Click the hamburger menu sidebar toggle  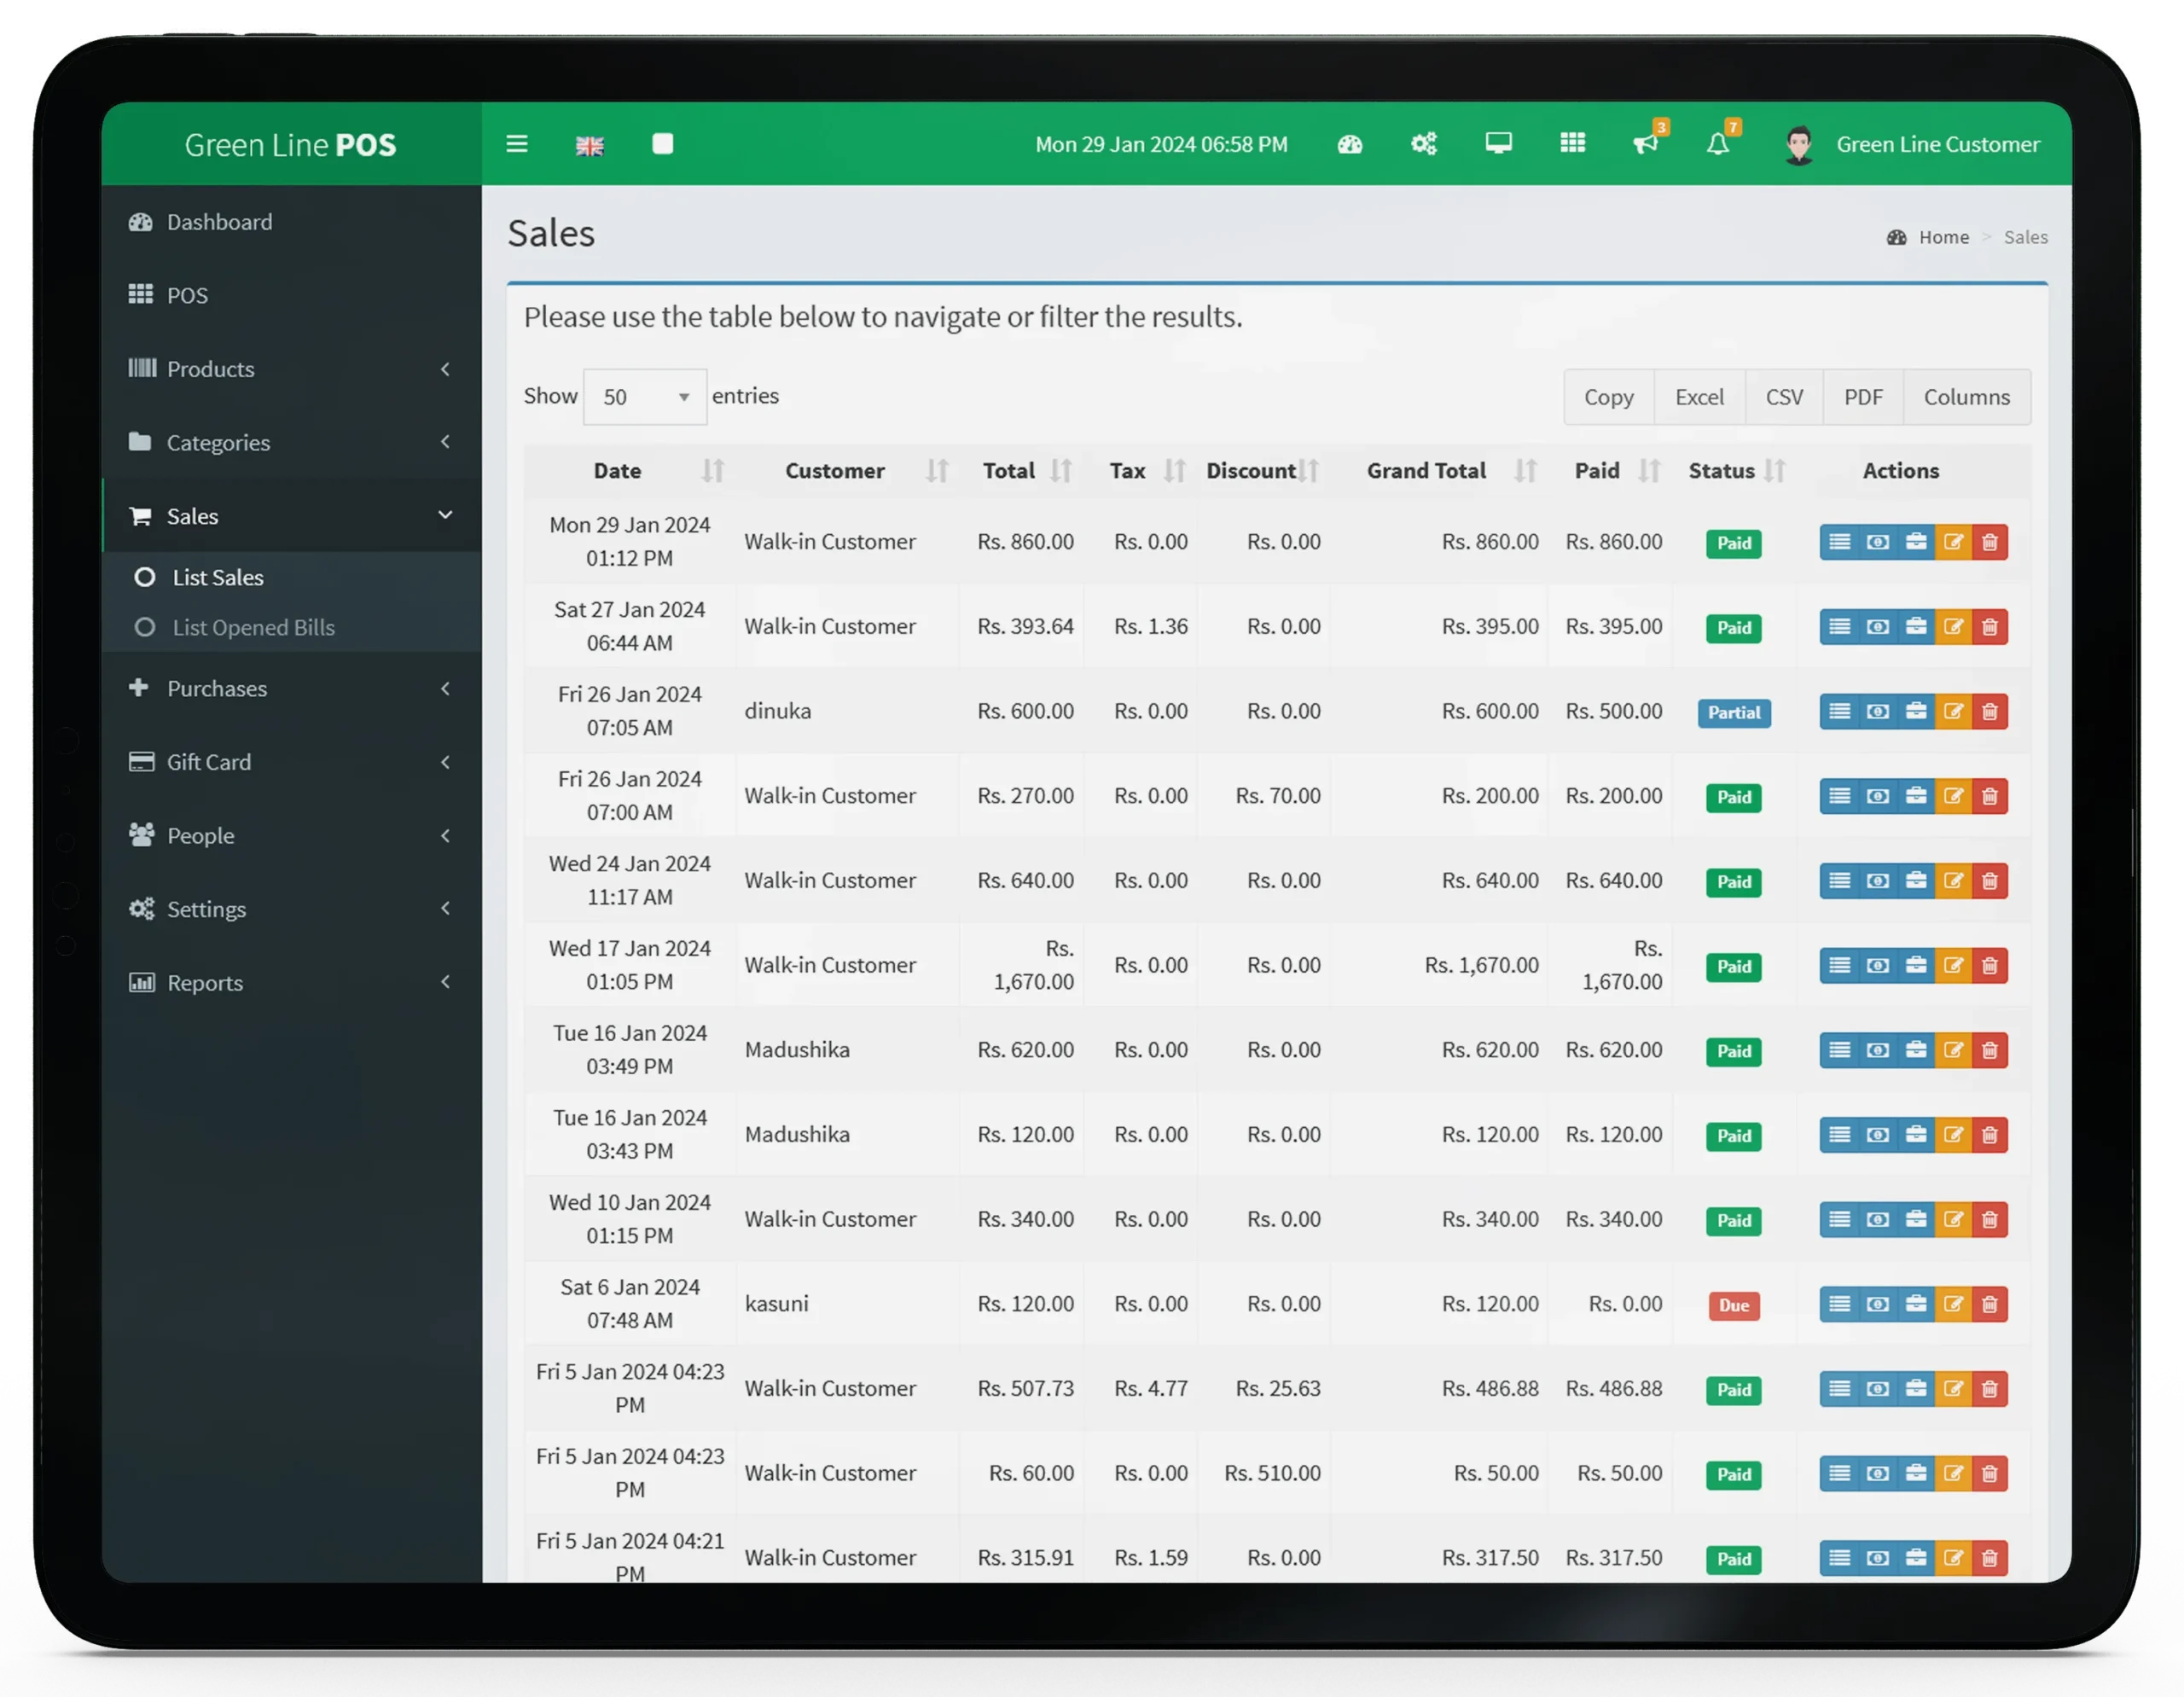(x=516, y=144)
